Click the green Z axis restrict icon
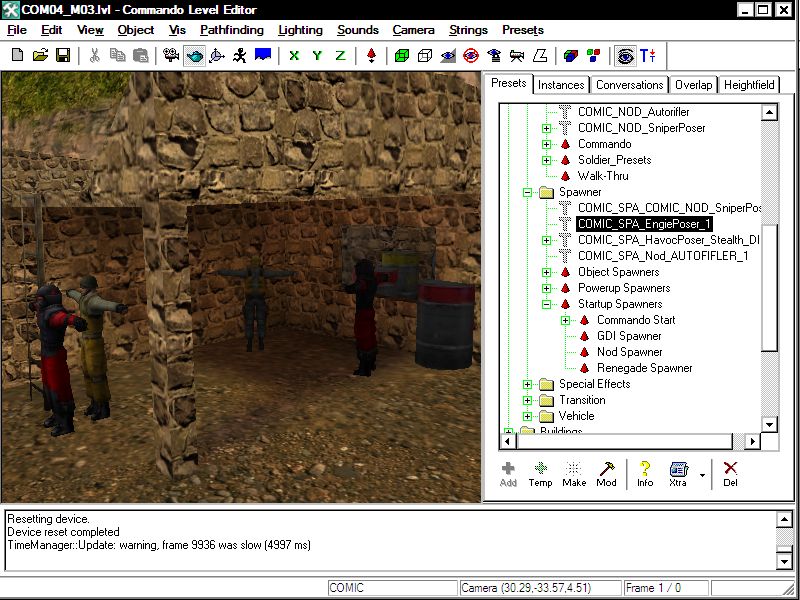Screen dimensions: 800x600 [x=340, y=55]
